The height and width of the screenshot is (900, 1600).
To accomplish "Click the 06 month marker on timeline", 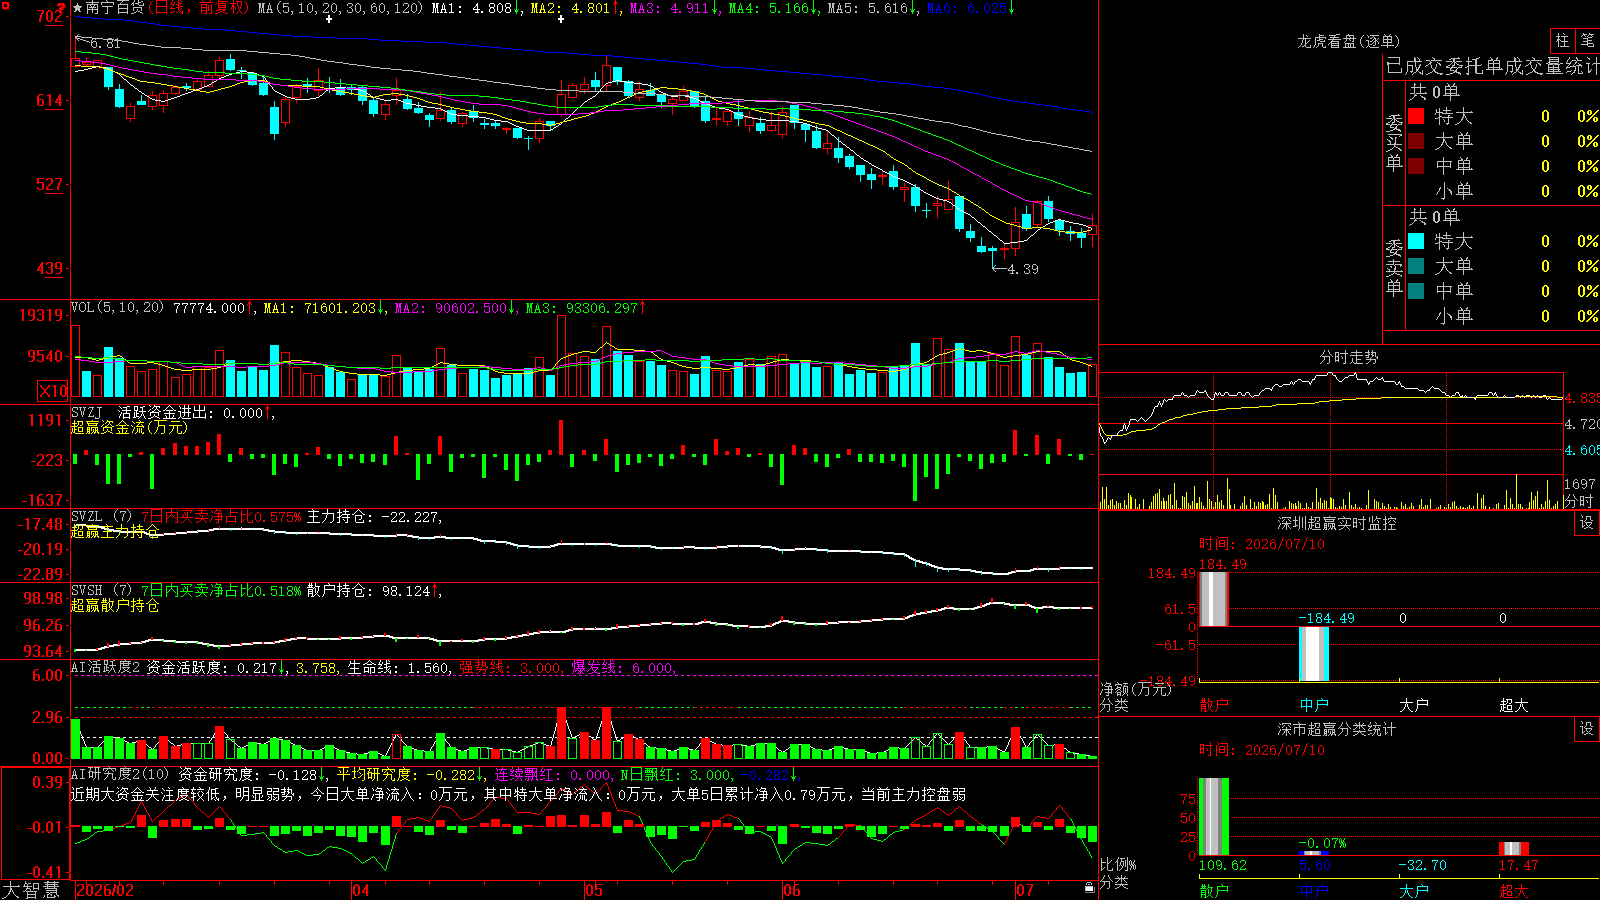I will pos(792,890).
